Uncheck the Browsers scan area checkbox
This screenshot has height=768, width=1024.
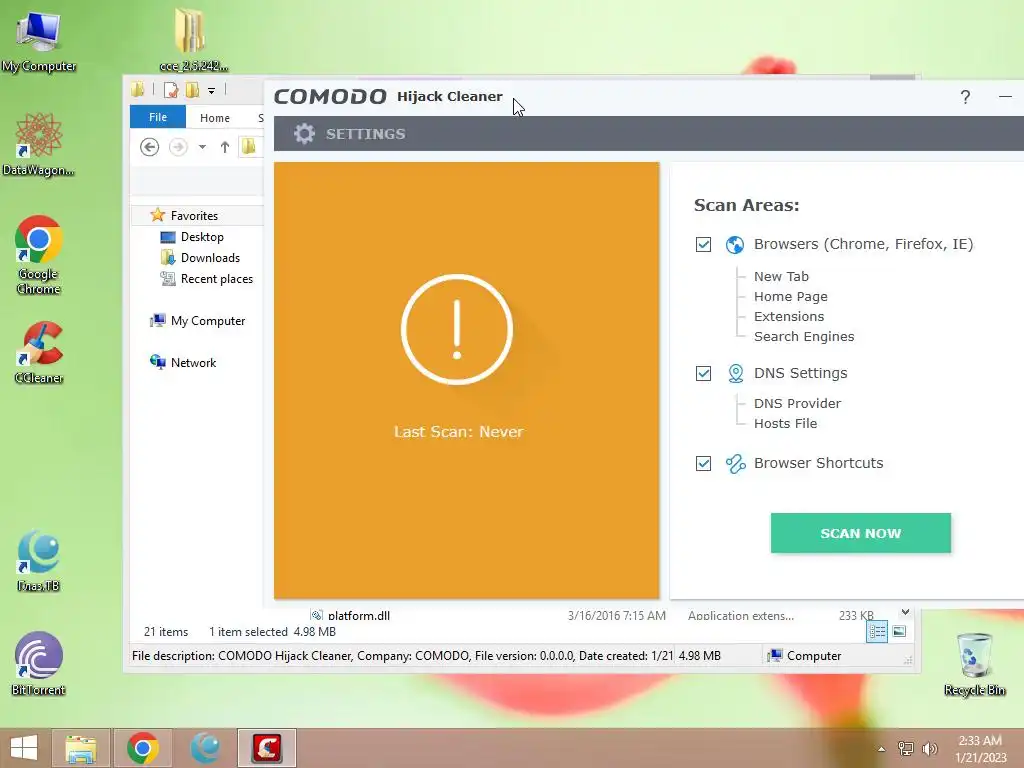703,244
